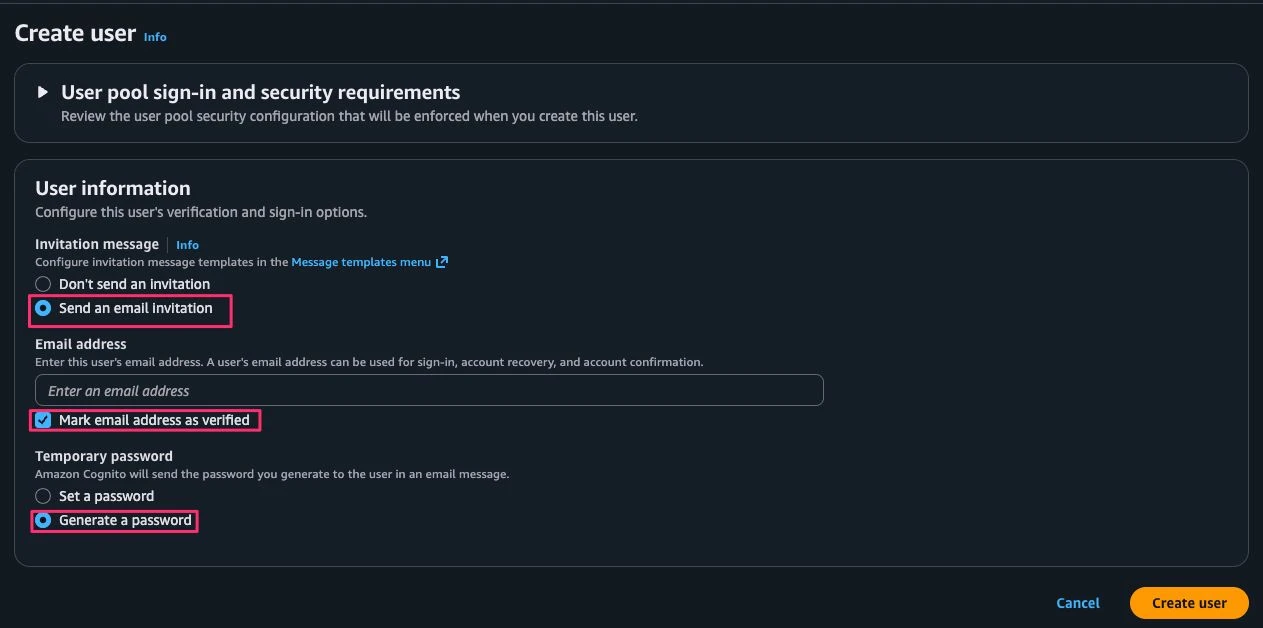This screenshot has width=1263, height=628.
Task: Select 'Don't send an invitation' radio button
Action: [x=43, y=284]
